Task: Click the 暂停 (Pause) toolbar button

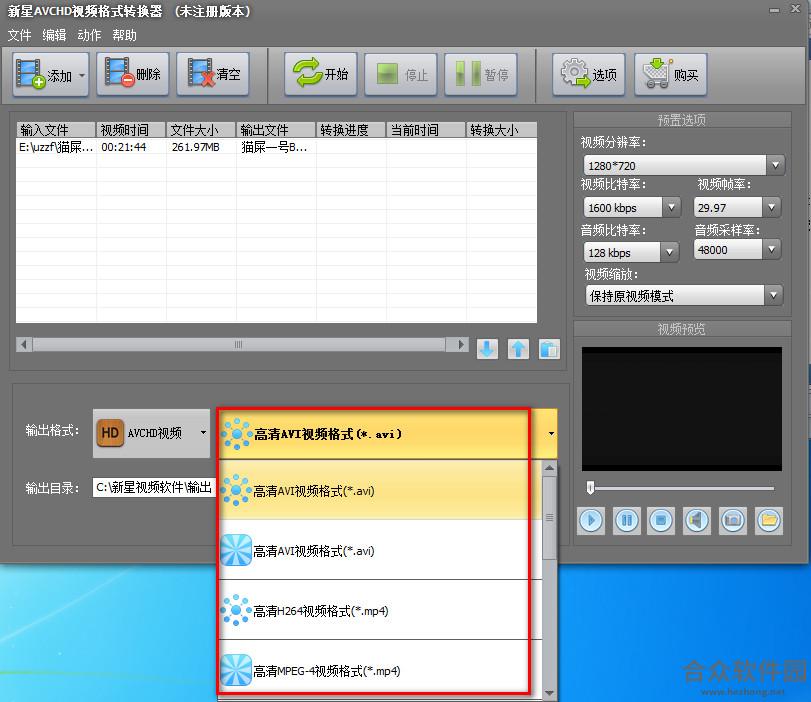Action: pyautogui.click(x=480, y=75)
